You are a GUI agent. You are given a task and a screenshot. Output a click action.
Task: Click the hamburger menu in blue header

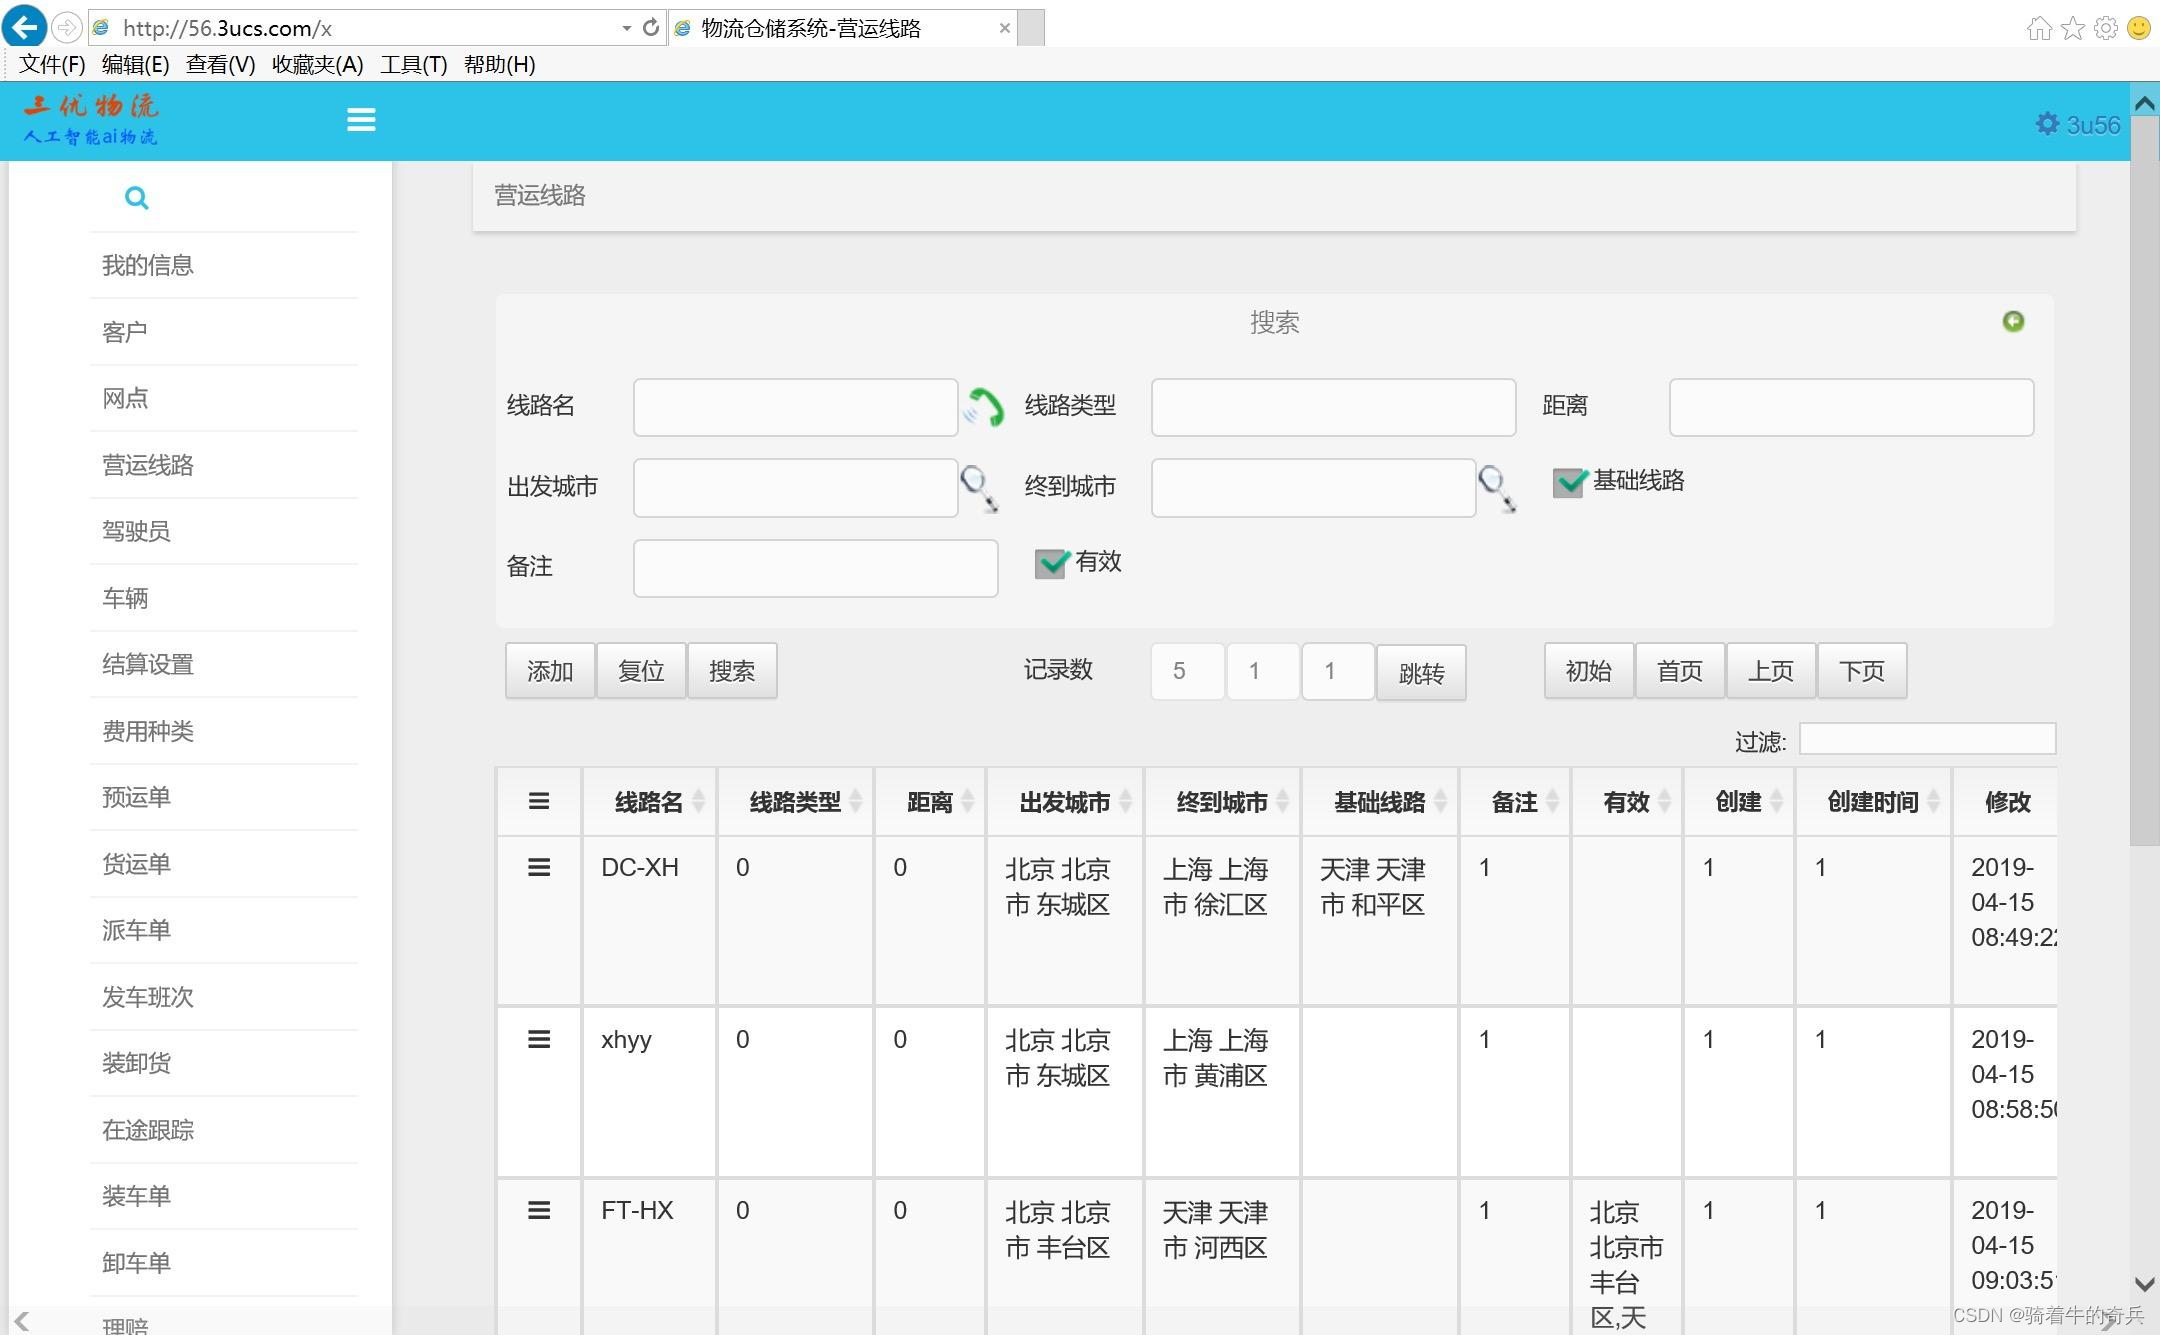pyautogui.click(x=361, y=120)
